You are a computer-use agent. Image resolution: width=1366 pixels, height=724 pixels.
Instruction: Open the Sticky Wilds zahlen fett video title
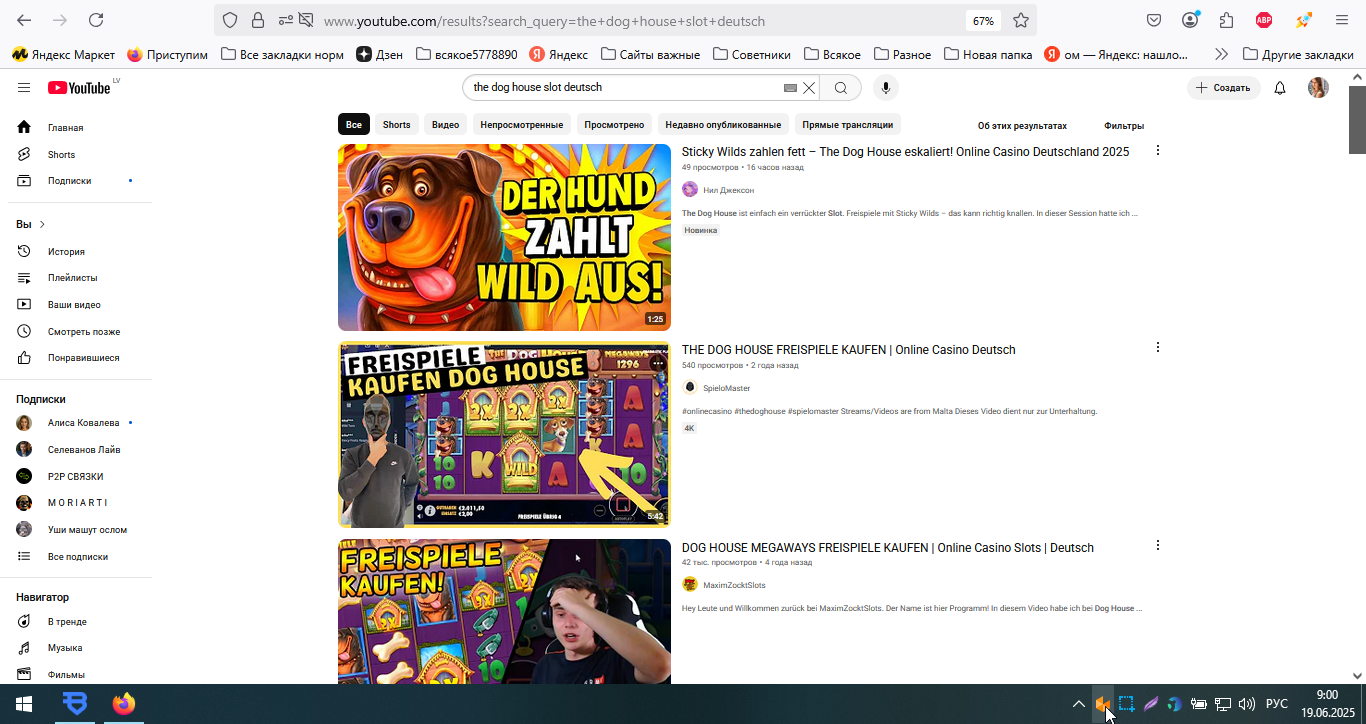(905, 152)
